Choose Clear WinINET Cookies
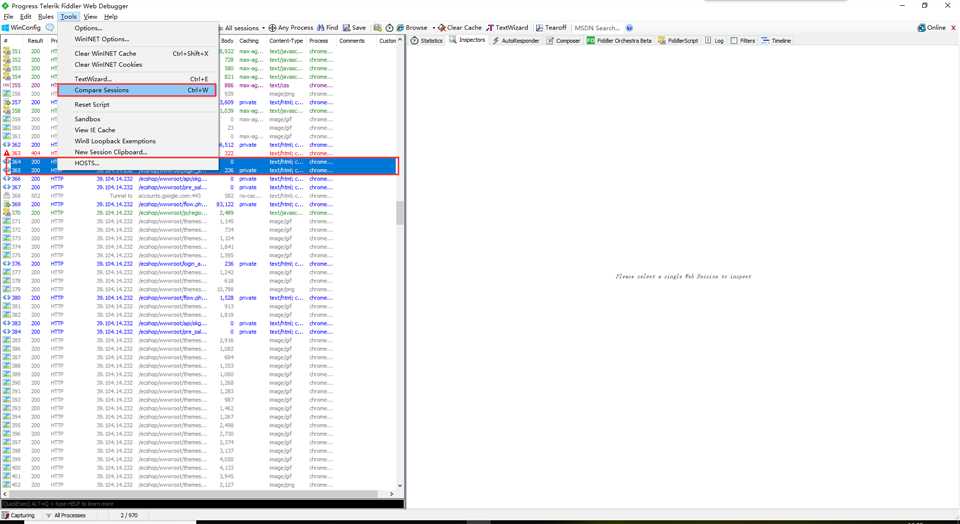 point(138,64)
